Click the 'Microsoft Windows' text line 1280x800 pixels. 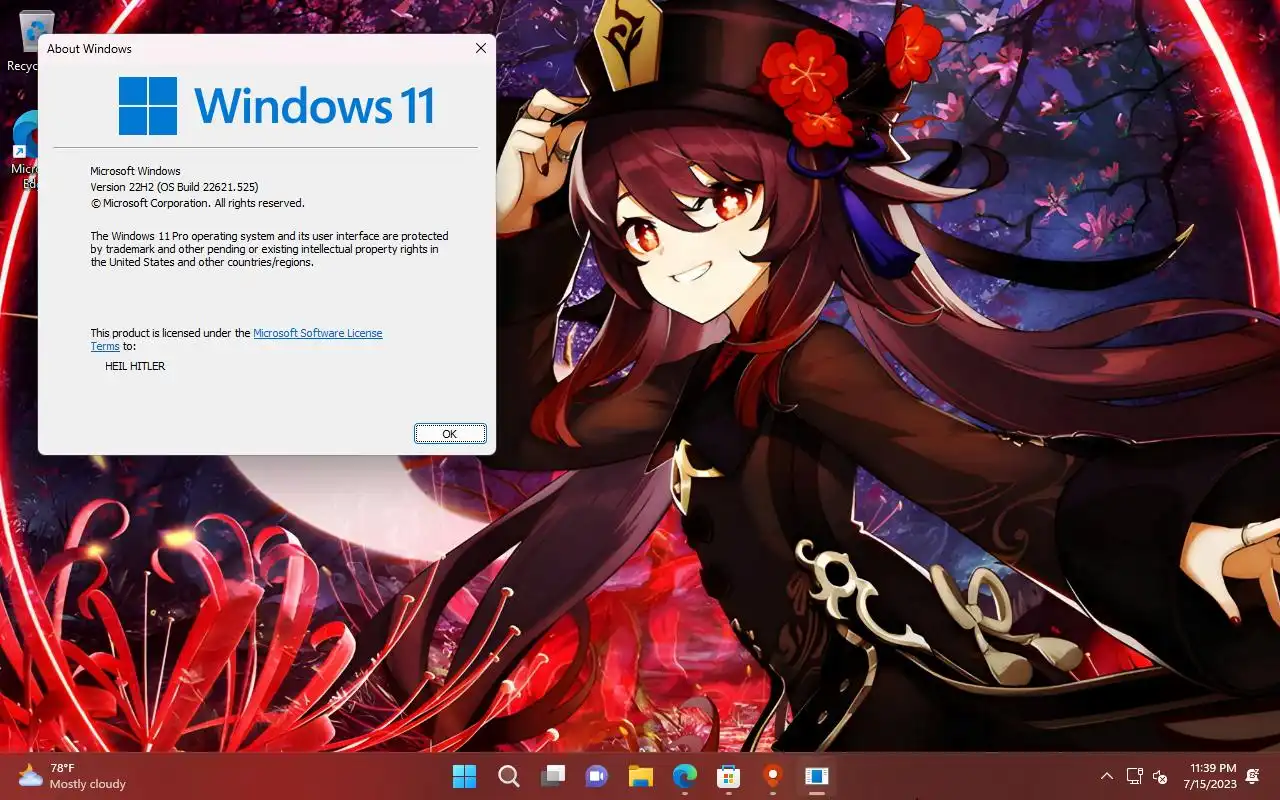135,171
